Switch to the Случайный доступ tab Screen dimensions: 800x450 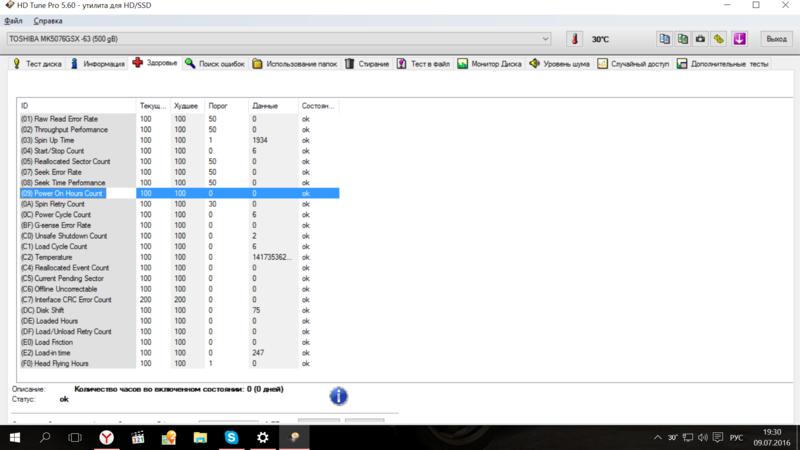pos(633,64)
